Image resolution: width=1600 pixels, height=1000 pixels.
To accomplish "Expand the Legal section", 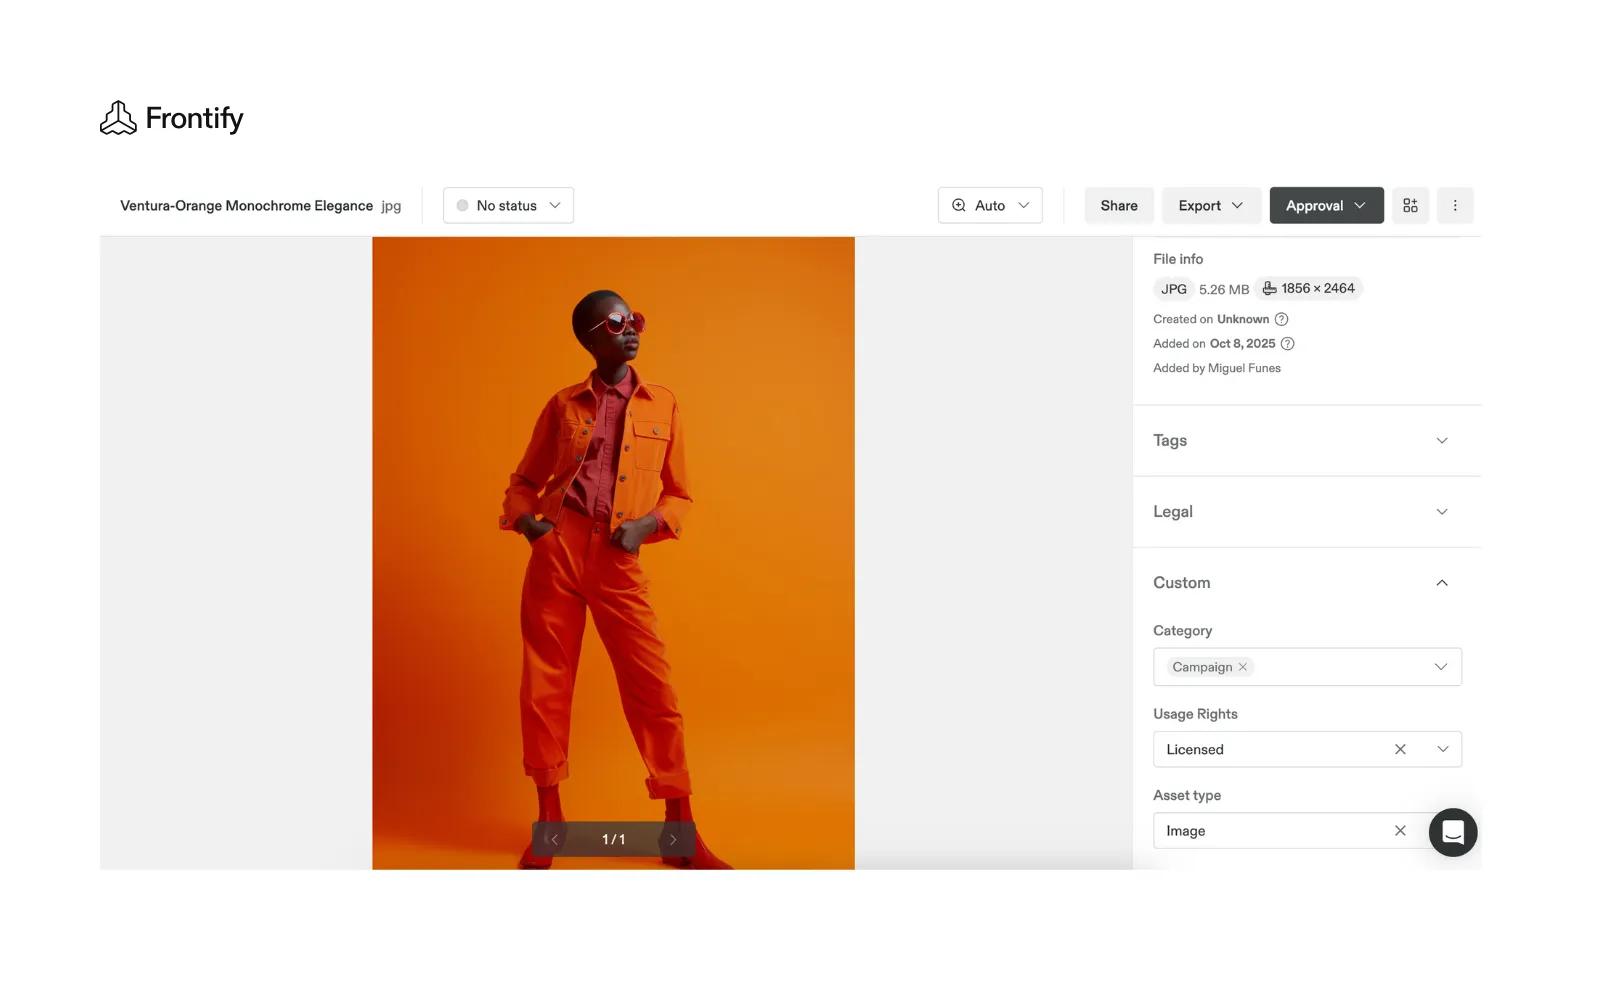I will pos(1441,511).
